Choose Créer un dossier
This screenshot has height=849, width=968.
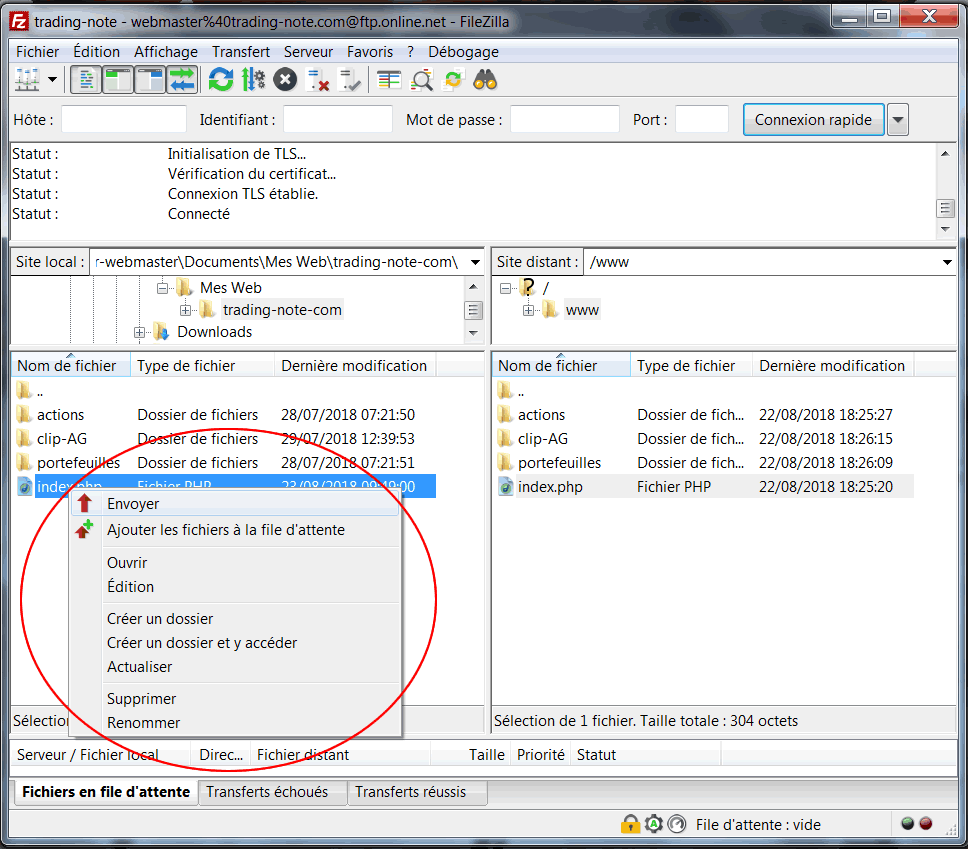point(235,619)
